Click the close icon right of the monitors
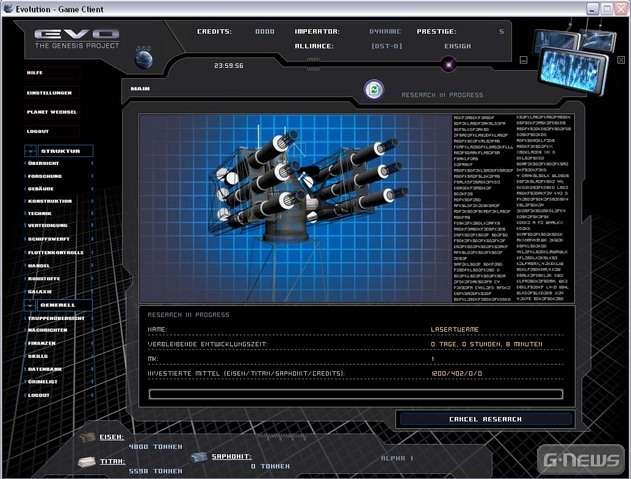Viewport: 631px width, 479px height. coord(621,60)
